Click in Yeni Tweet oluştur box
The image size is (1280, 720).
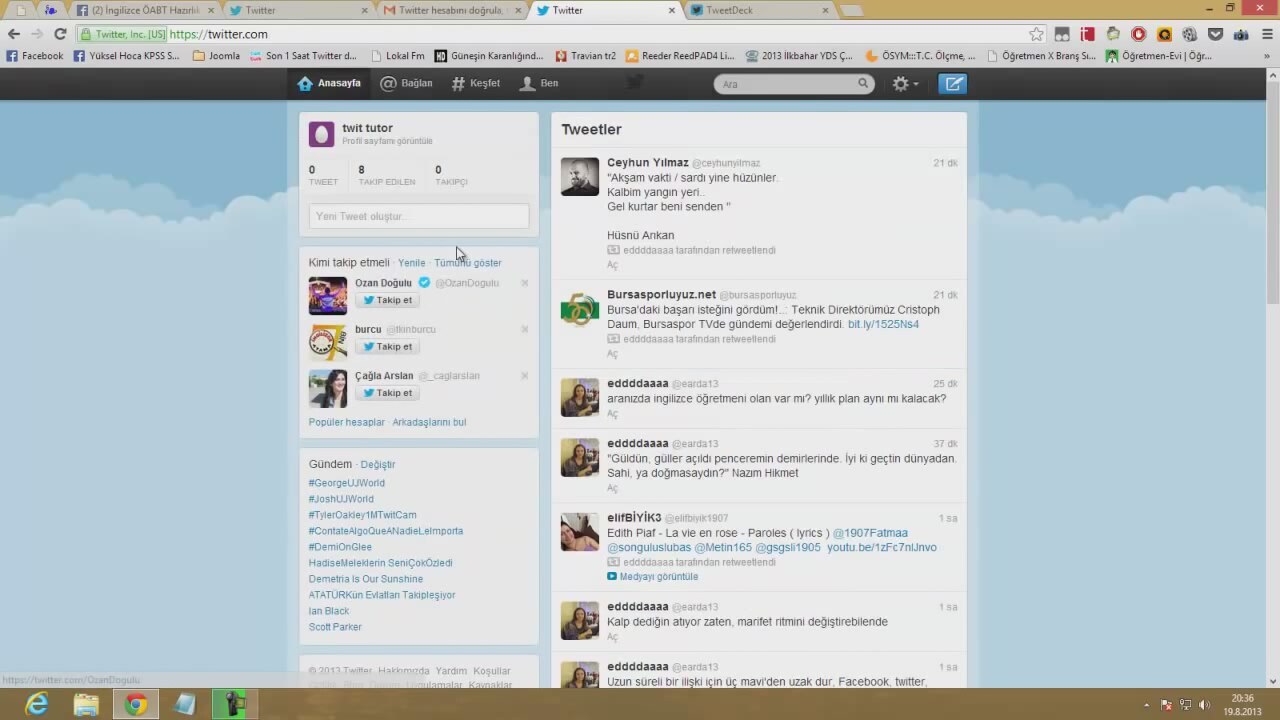coord(419,216)
